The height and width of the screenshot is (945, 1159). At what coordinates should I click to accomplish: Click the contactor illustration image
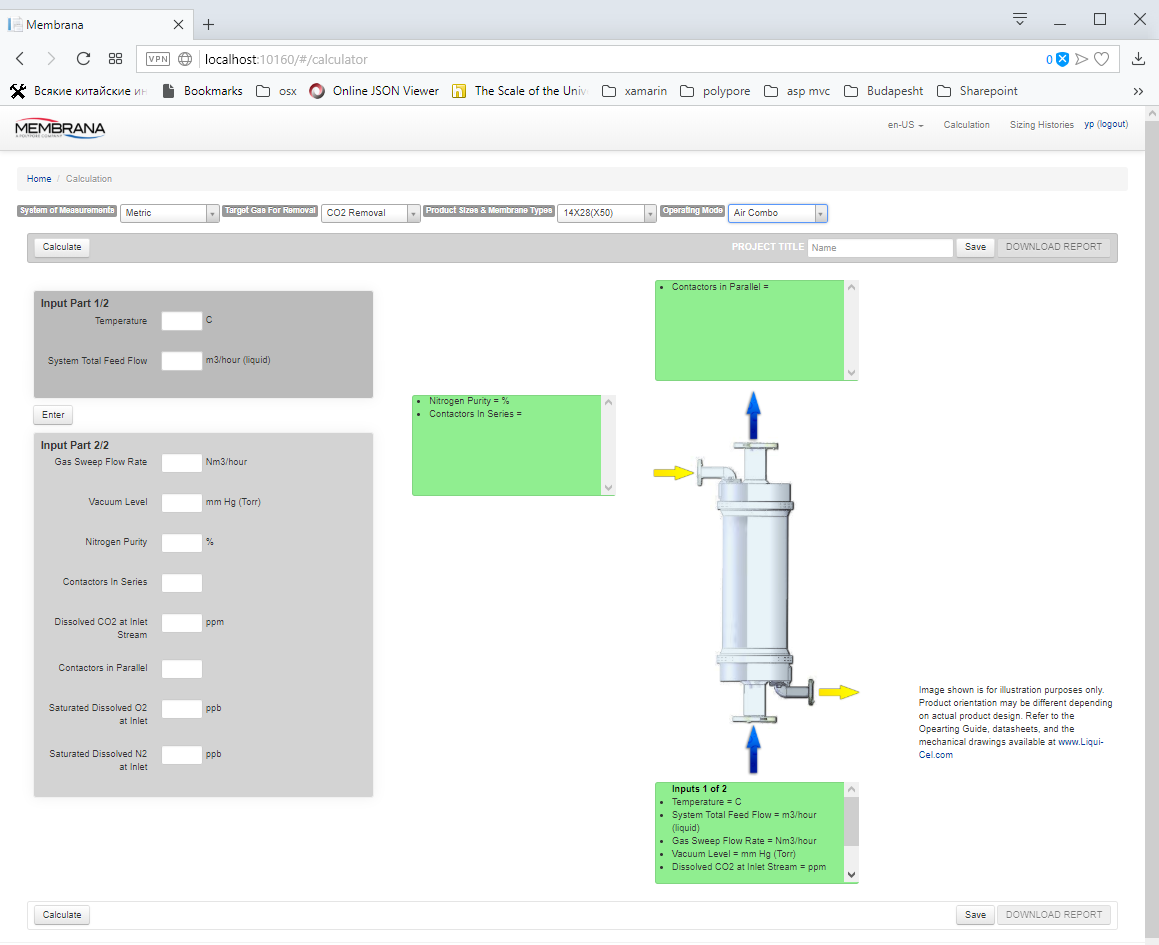pyautogui.click(x=755, y=583)
